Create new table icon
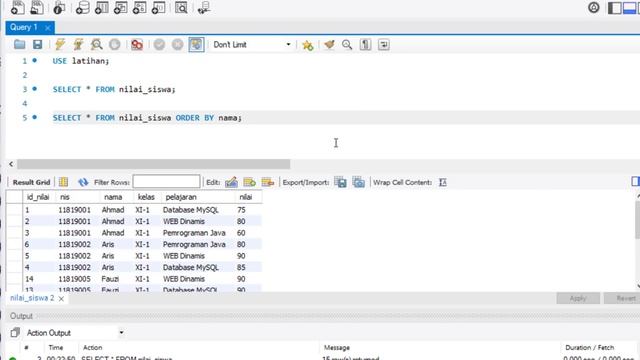The height and width of the screenshot is (360, 640). (x=101, y=7)
